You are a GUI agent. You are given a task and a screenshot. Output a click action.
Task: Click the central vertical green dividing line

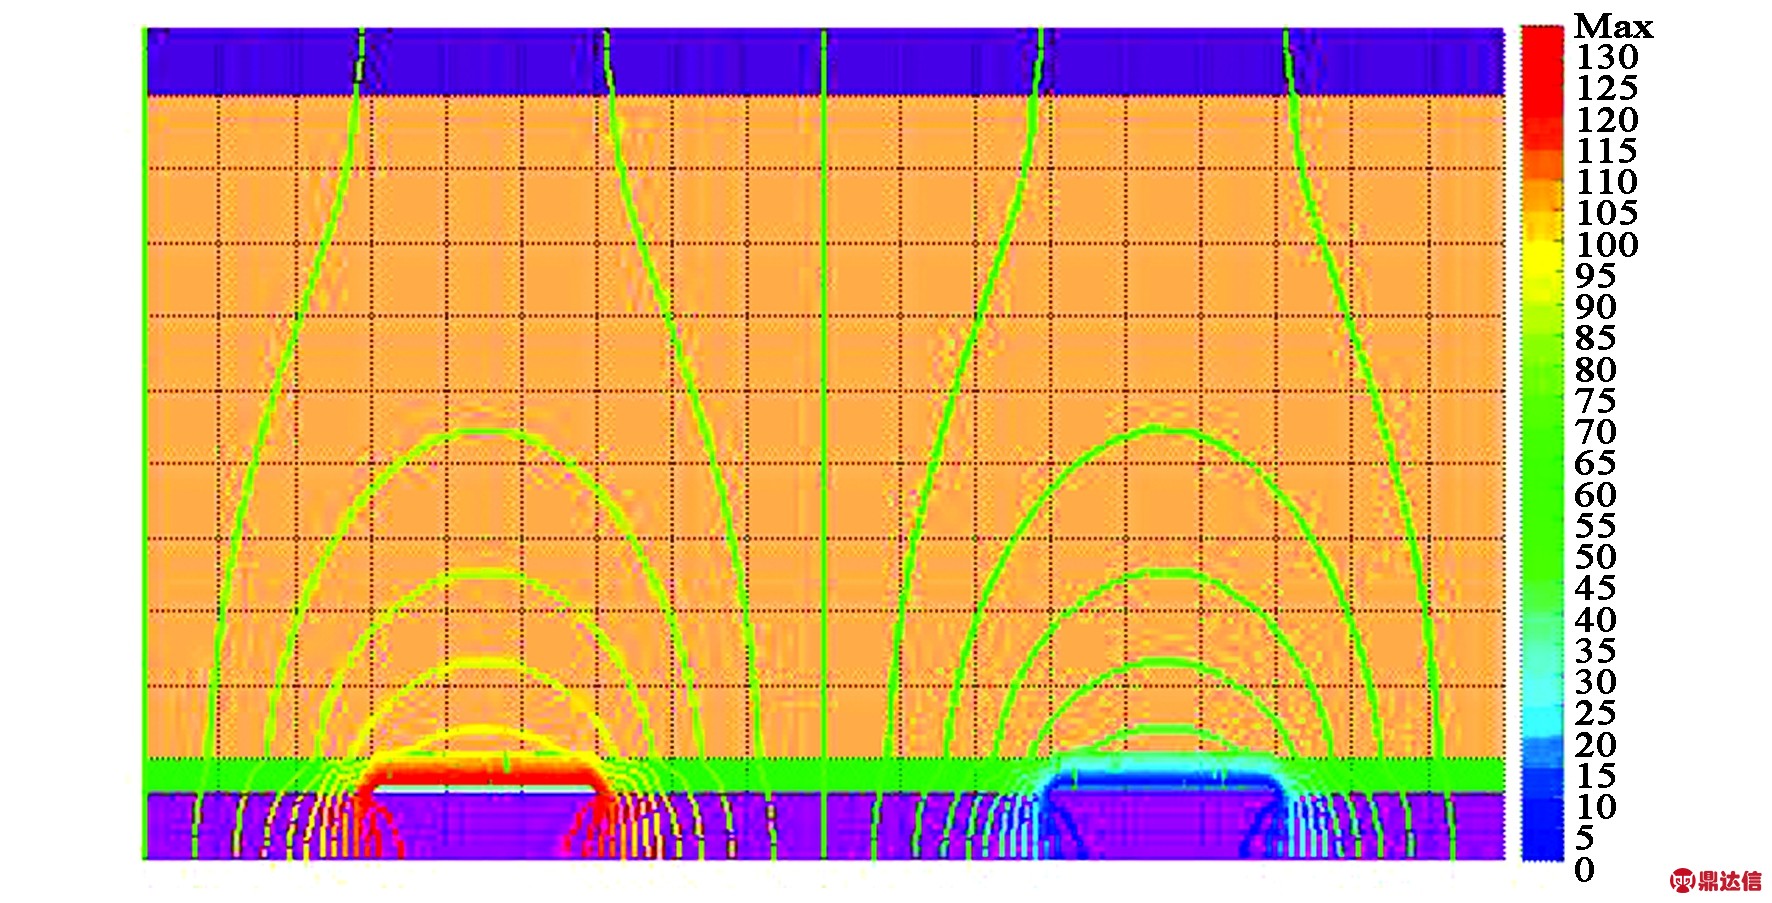pyautogui.click(x=824, y=443)
